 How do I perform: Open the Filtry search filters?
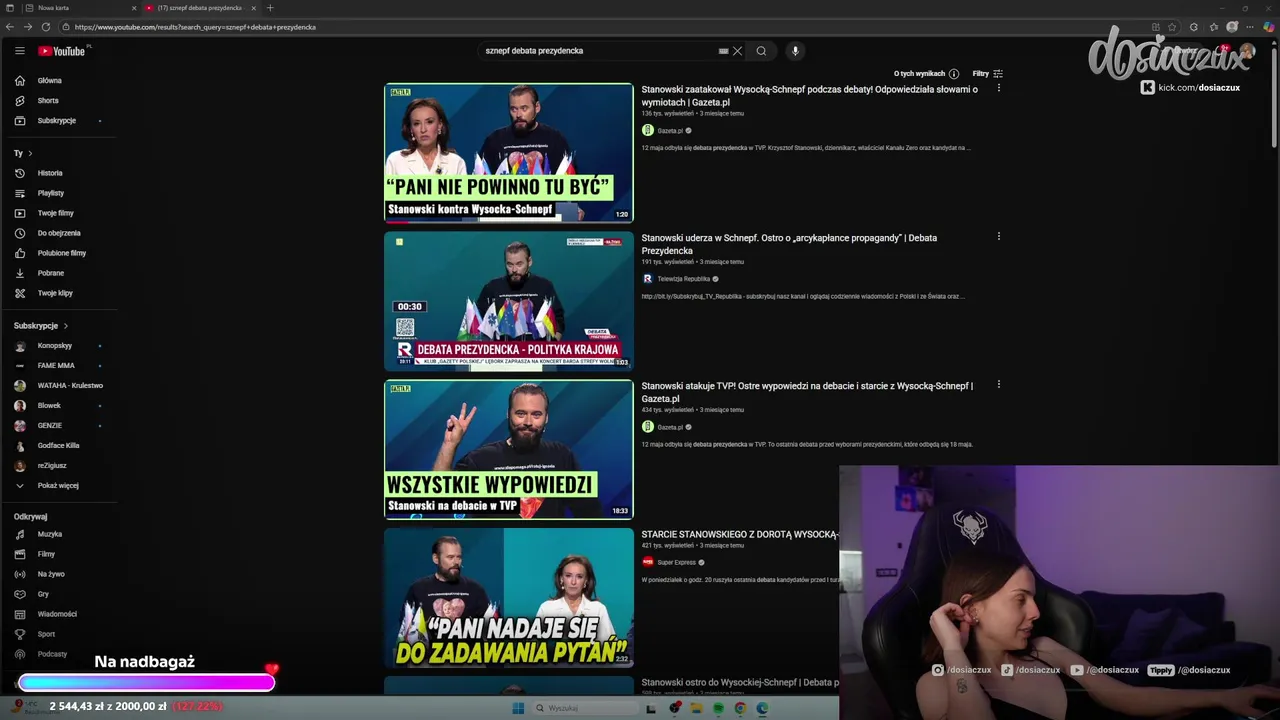987,74
